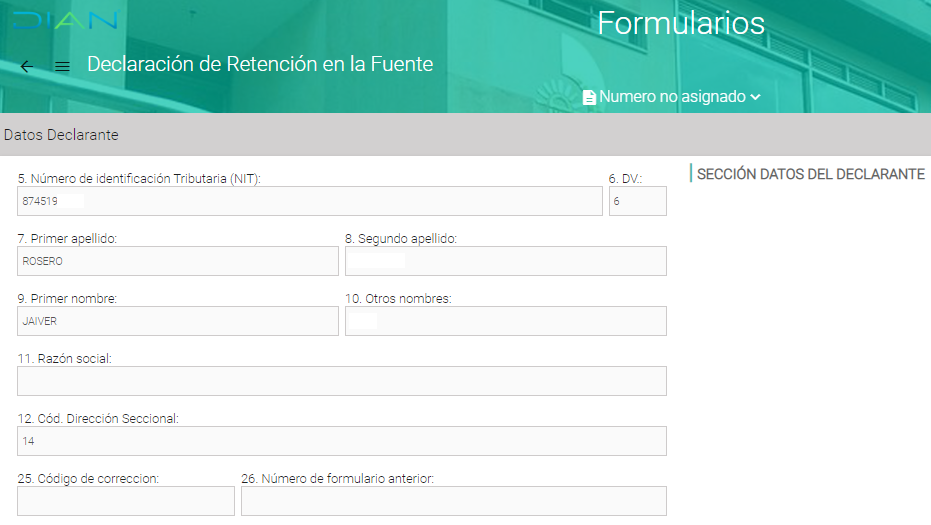Viewport: 931px width, 525px height.
Task: Open the Numero no asignado dropdown
Action: (x=672, y=97)
